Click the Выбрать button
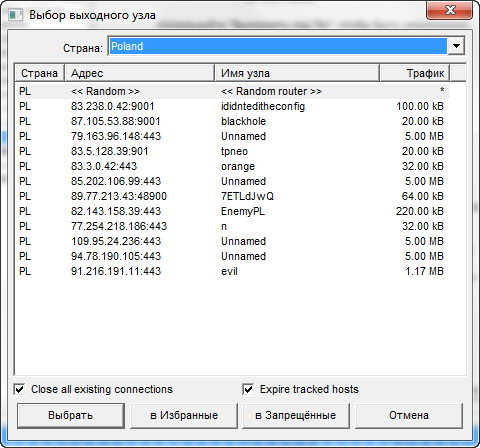This screenshot has height=448, width=480. (x=71, y=415)
